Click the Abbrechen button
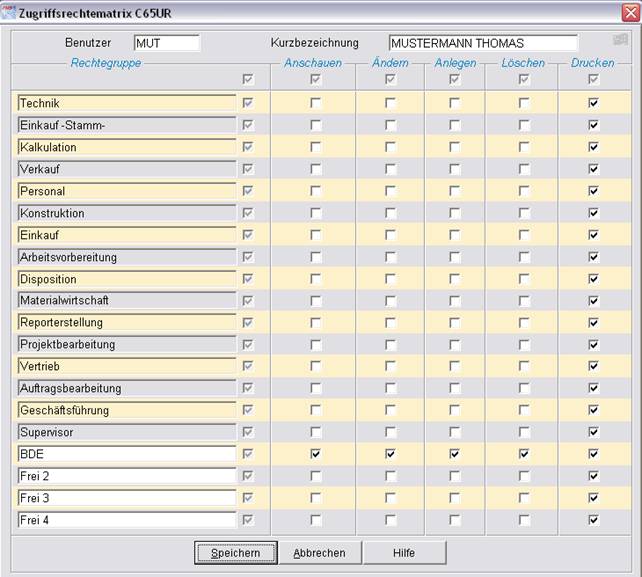 point(319,553)
